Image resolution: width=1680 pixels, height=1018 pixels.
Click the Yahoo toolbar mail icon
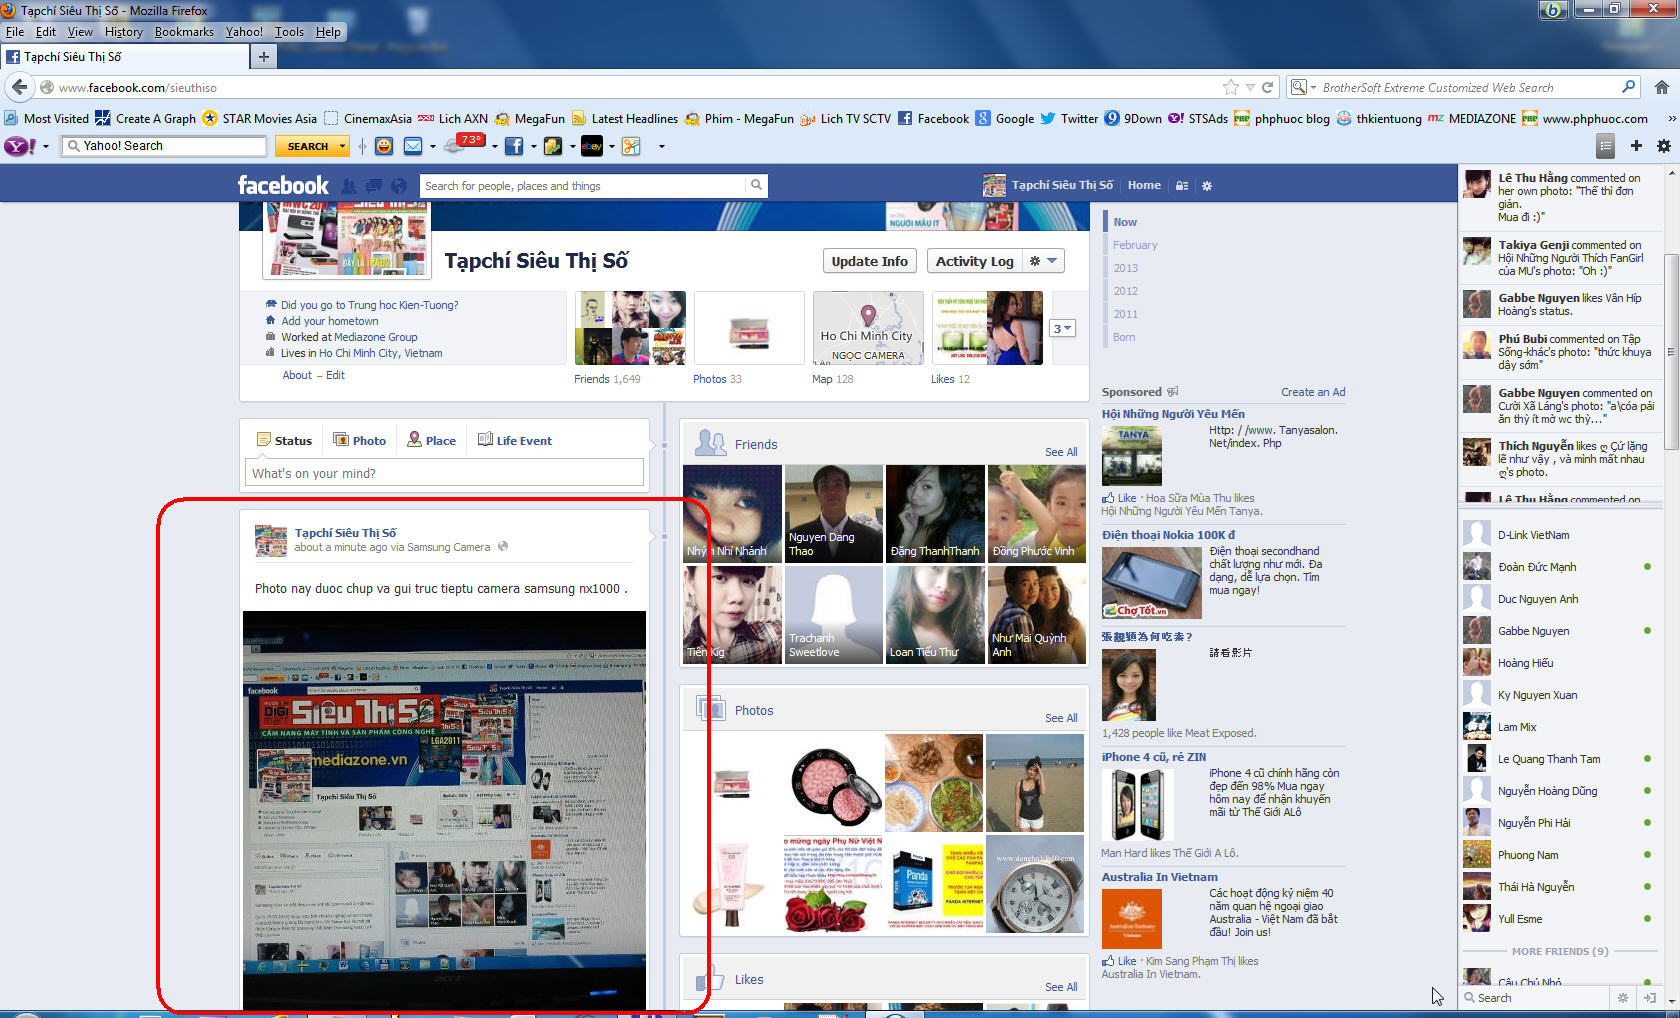[413, 146]
